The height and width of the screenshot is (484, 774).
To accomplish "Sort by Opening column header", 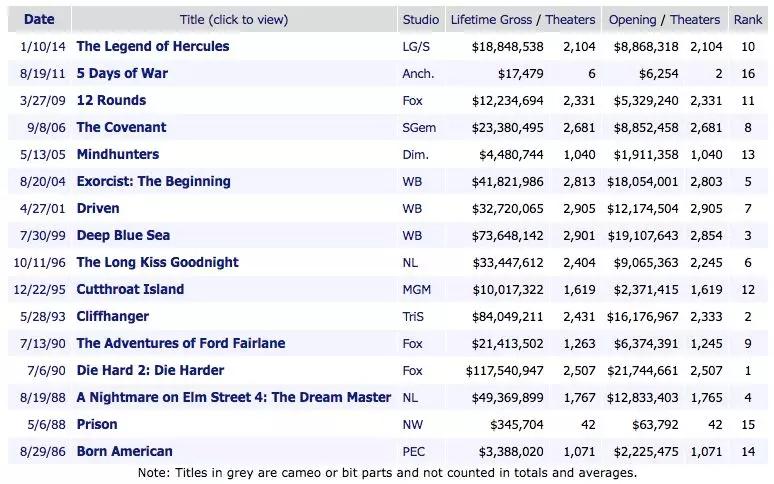I will tap(633, 19).
